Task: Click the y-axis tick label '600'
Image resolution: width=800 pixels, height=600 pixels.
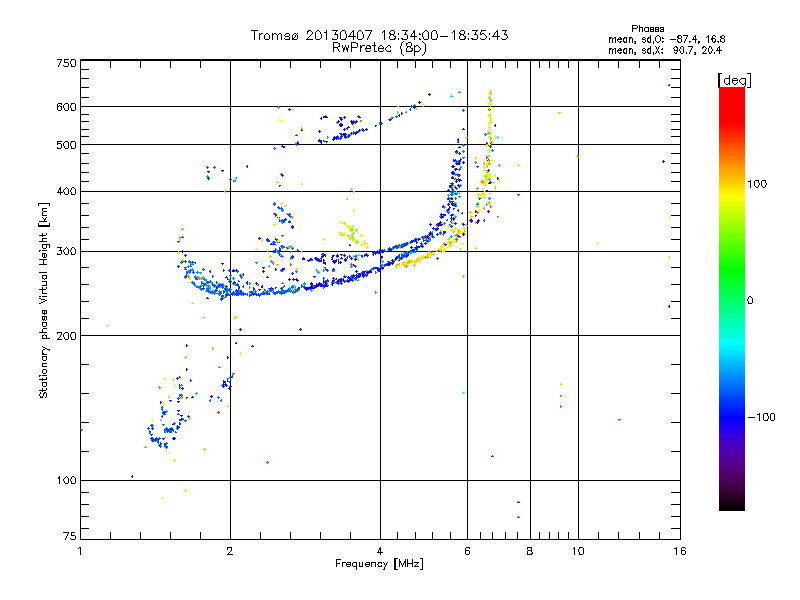Action: pyautogui.click(x=66, y=107)
